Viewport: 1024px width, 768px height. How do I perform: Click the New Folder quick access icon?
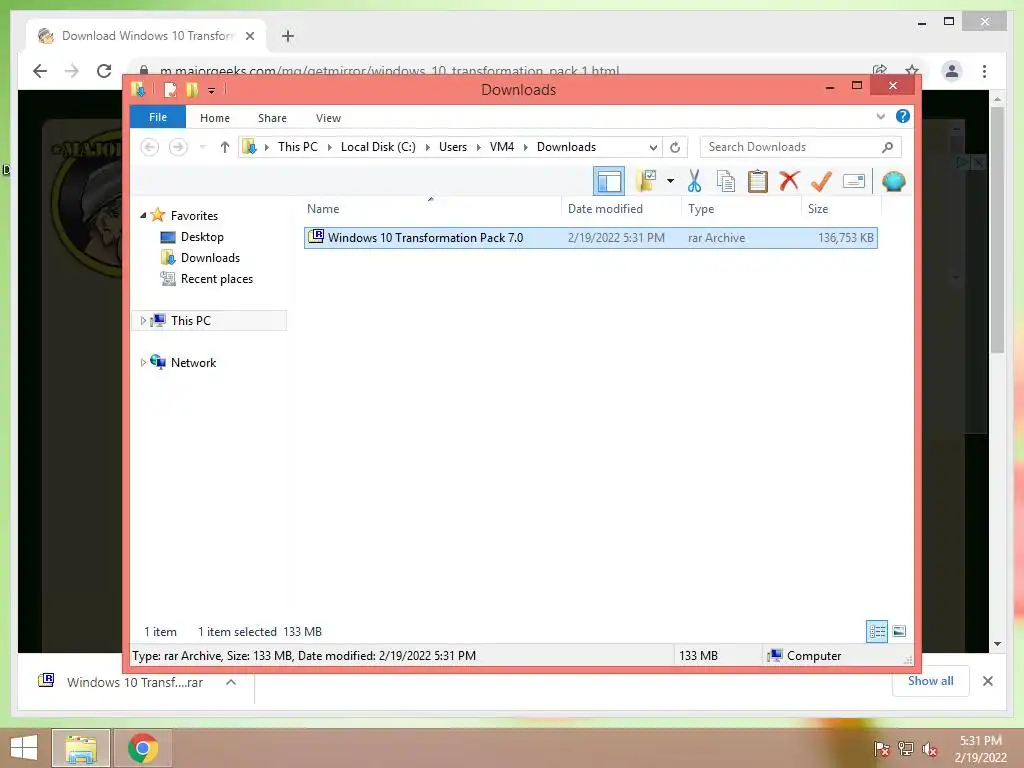191,89
